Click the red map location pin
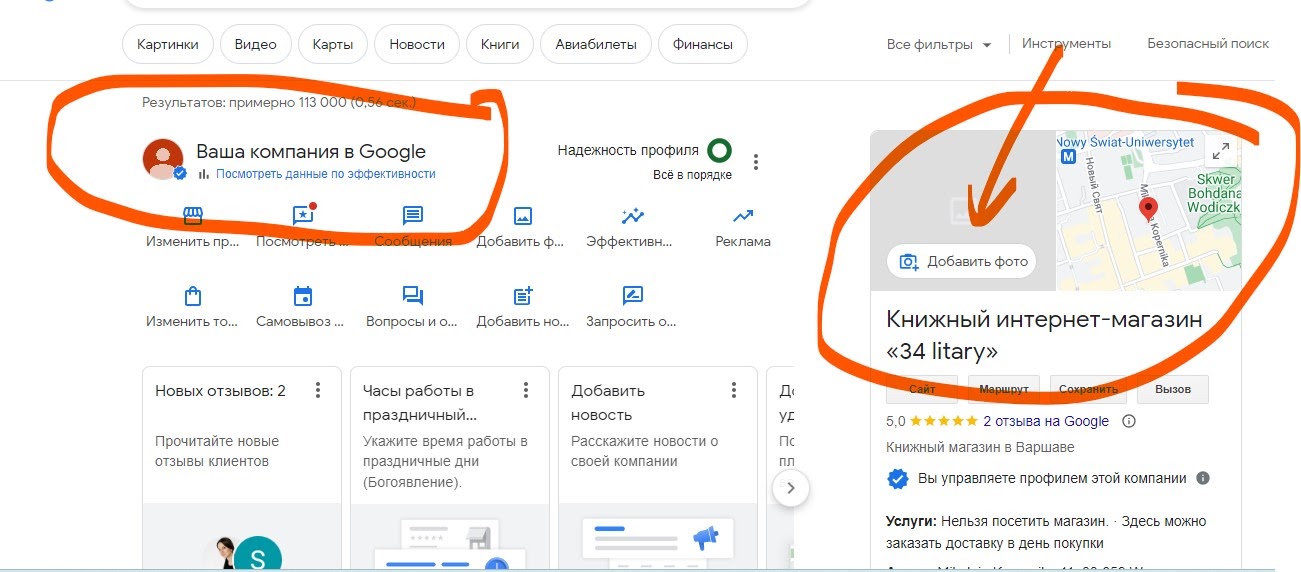1301x572 pixels. point(1148,209)
